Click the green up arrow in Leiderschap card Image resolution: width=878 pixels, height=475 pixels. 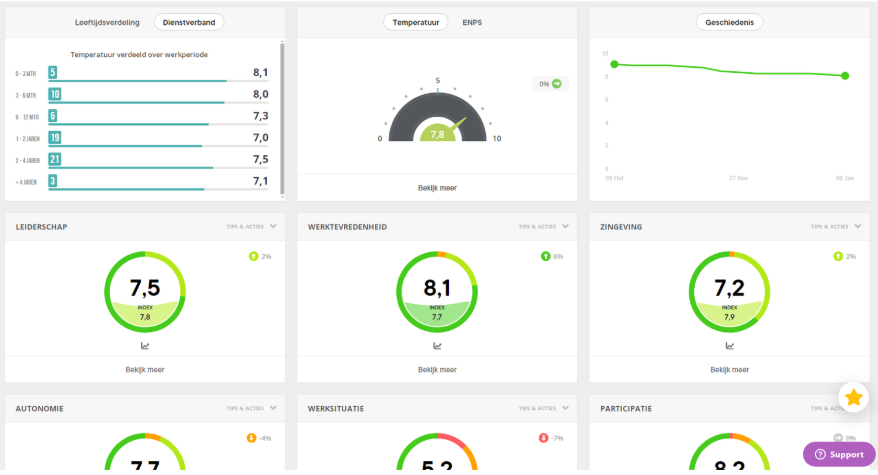(252, 257)
